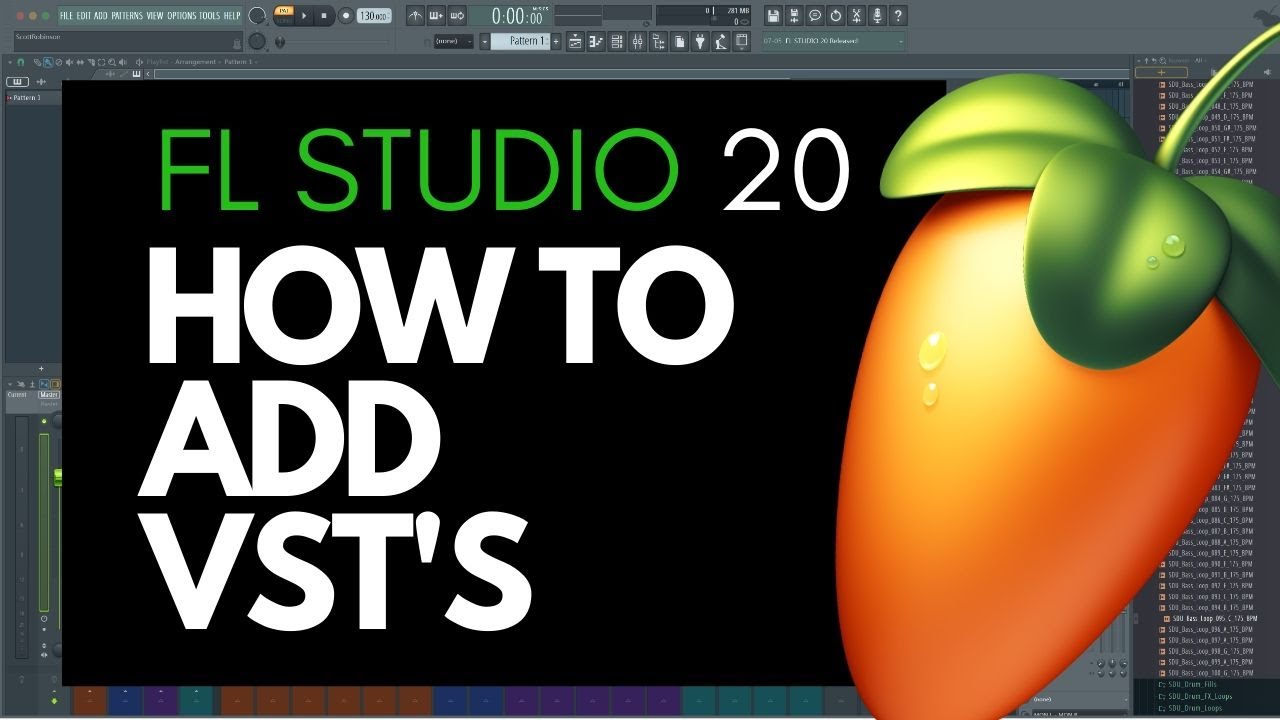The image size is (1280, 720).
Task: Expand the SDU_Drum_FX_Loops folder
Action: tap(1194, 696)
